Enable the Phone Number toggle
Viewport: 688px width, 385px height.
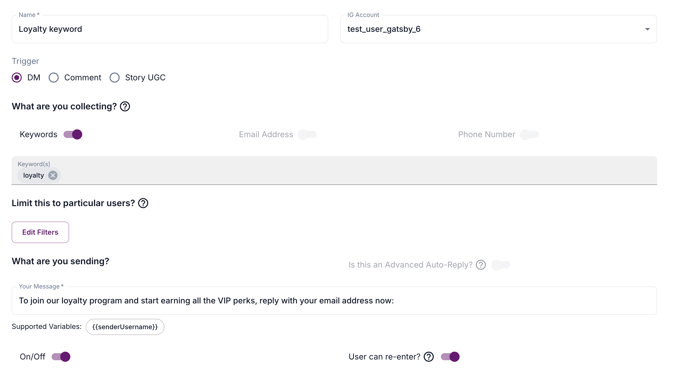tap(529, 134)
